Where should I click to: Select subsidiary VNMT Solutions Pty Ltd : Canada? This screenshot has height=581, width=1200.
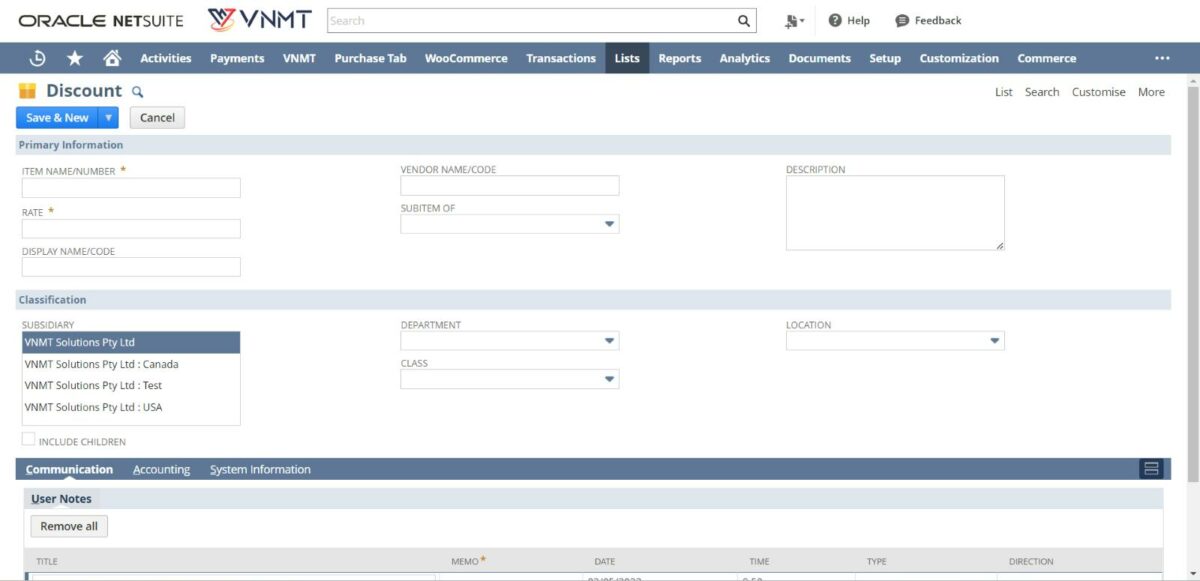click(131, 364)
